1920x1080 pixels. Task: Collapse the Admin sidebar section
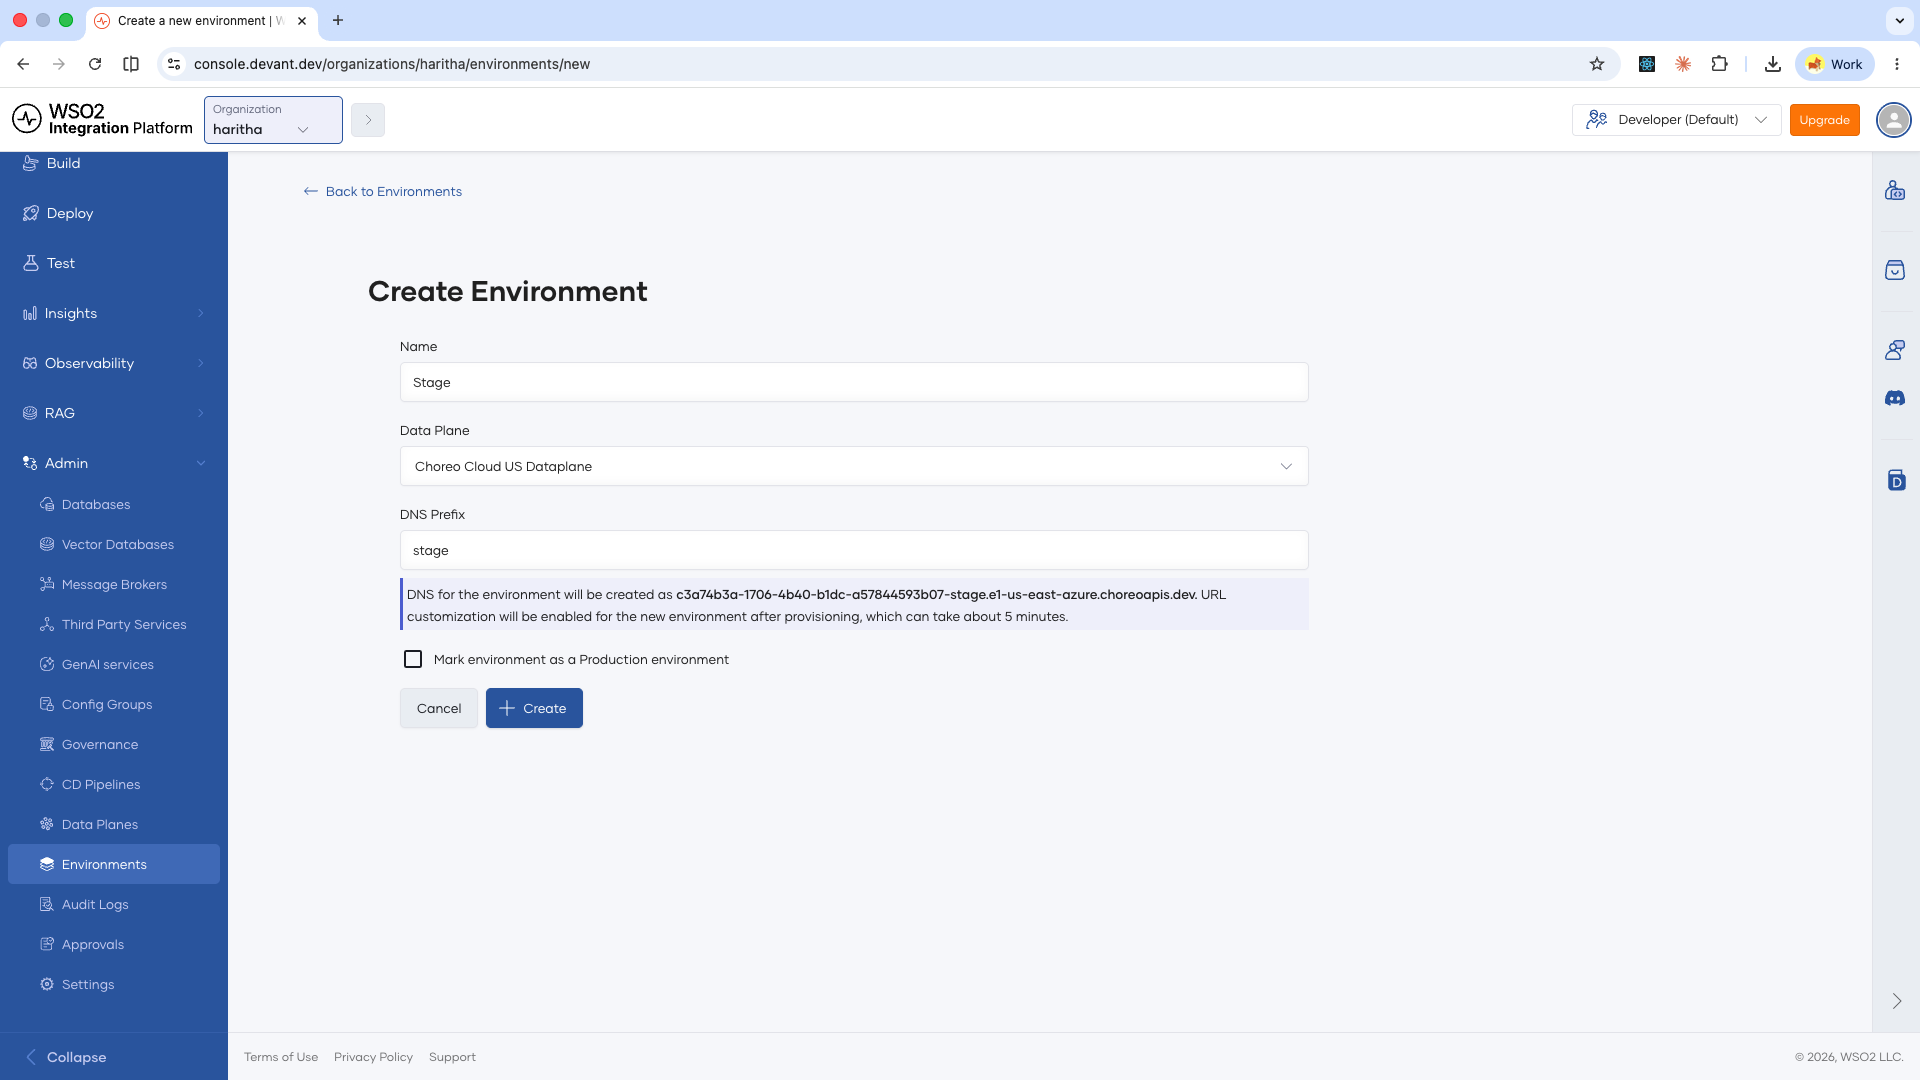(x=114, y=463)
